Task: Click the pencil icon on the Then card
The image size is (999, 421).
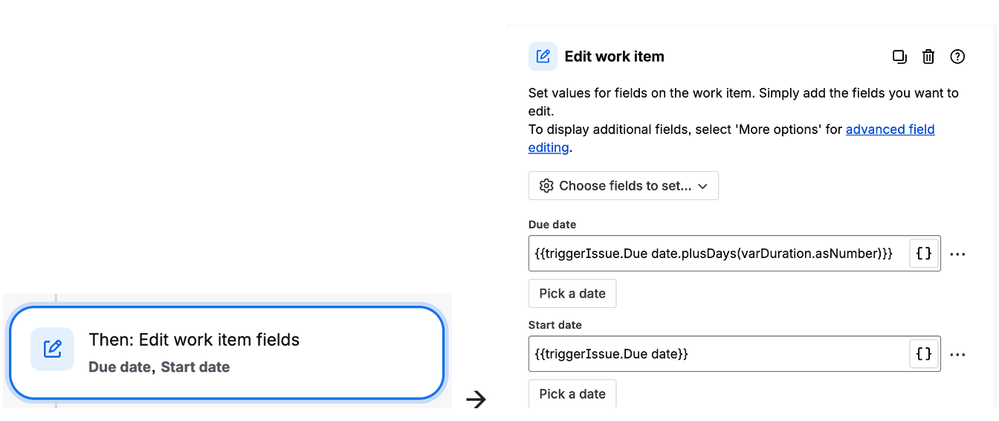Action: pyautogui.click(x=53, y=349)
